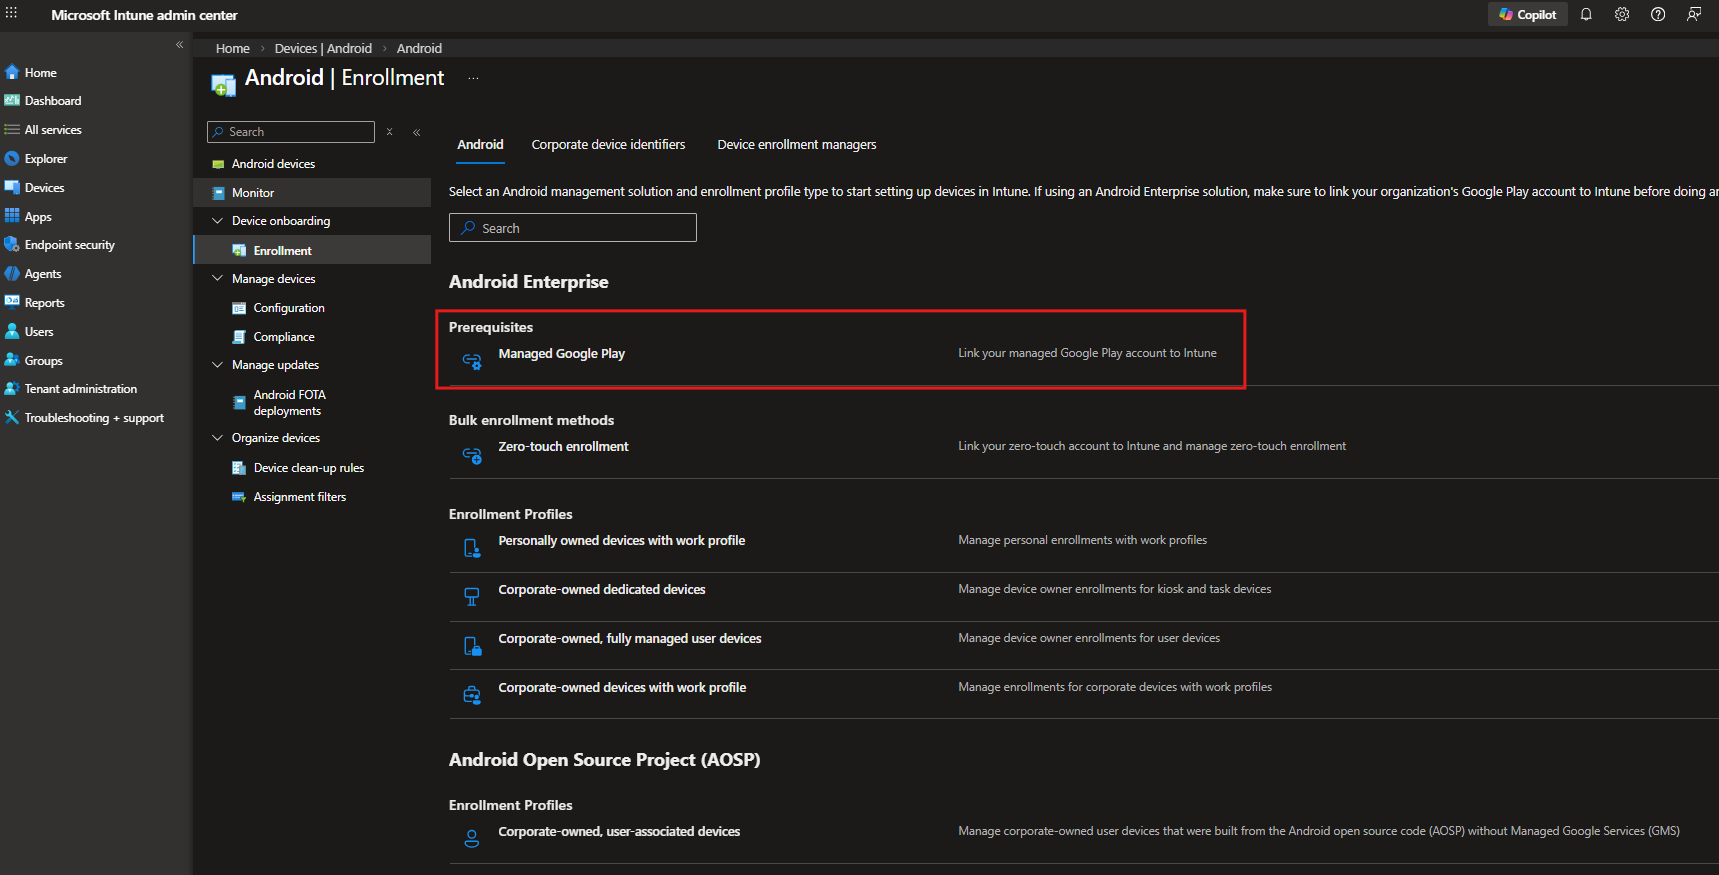Open Users icon in sidebar

click(x=12, y=331)
